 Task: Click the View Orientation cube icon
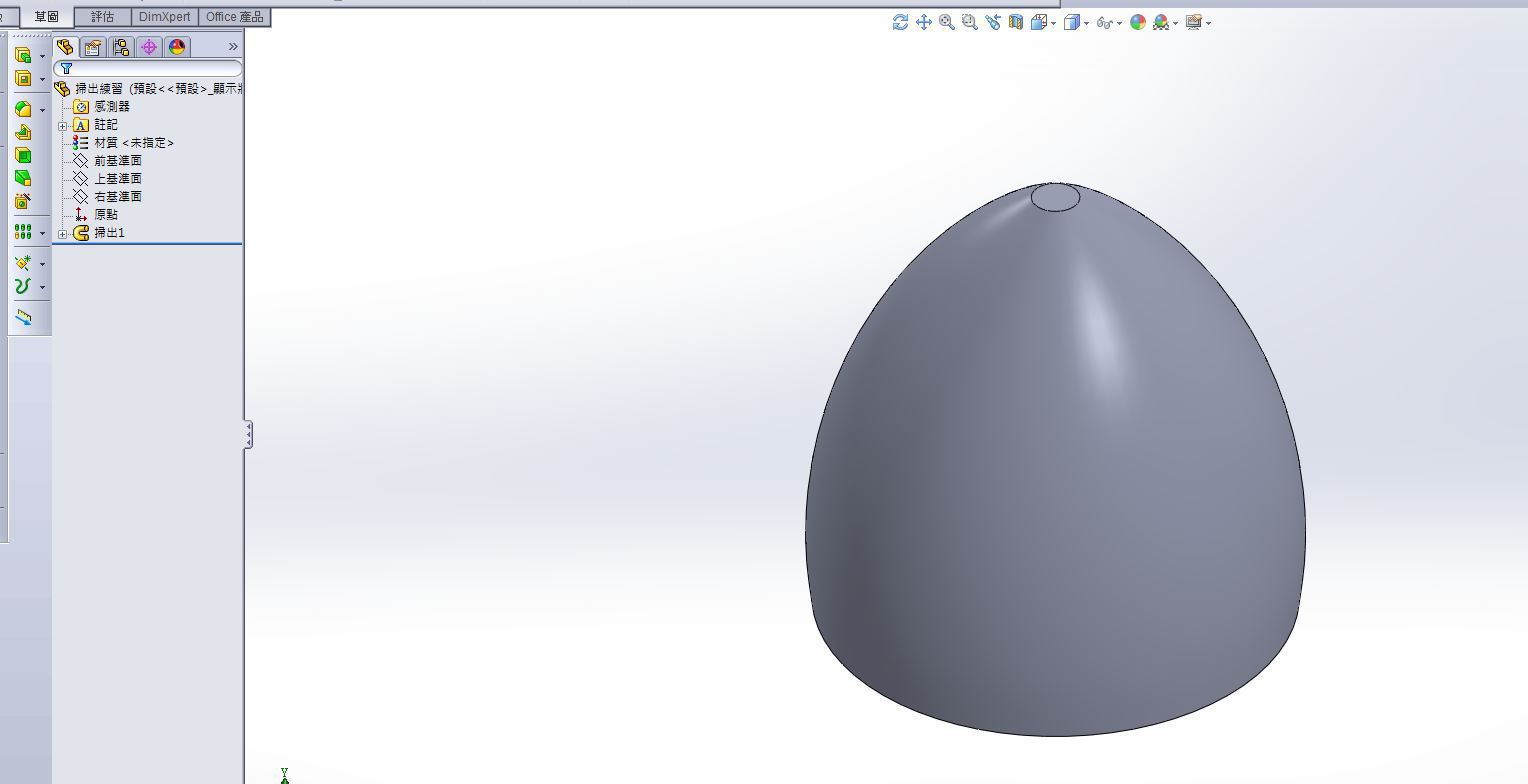(x=1038, y=22)
